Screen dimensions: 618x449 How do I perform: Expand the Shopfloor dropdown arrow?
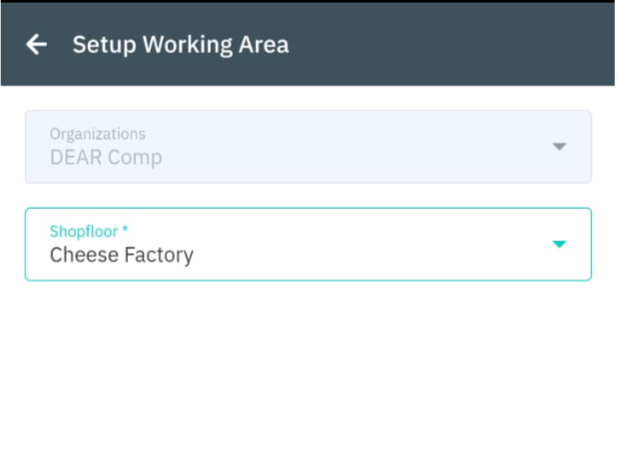(559, 244)
